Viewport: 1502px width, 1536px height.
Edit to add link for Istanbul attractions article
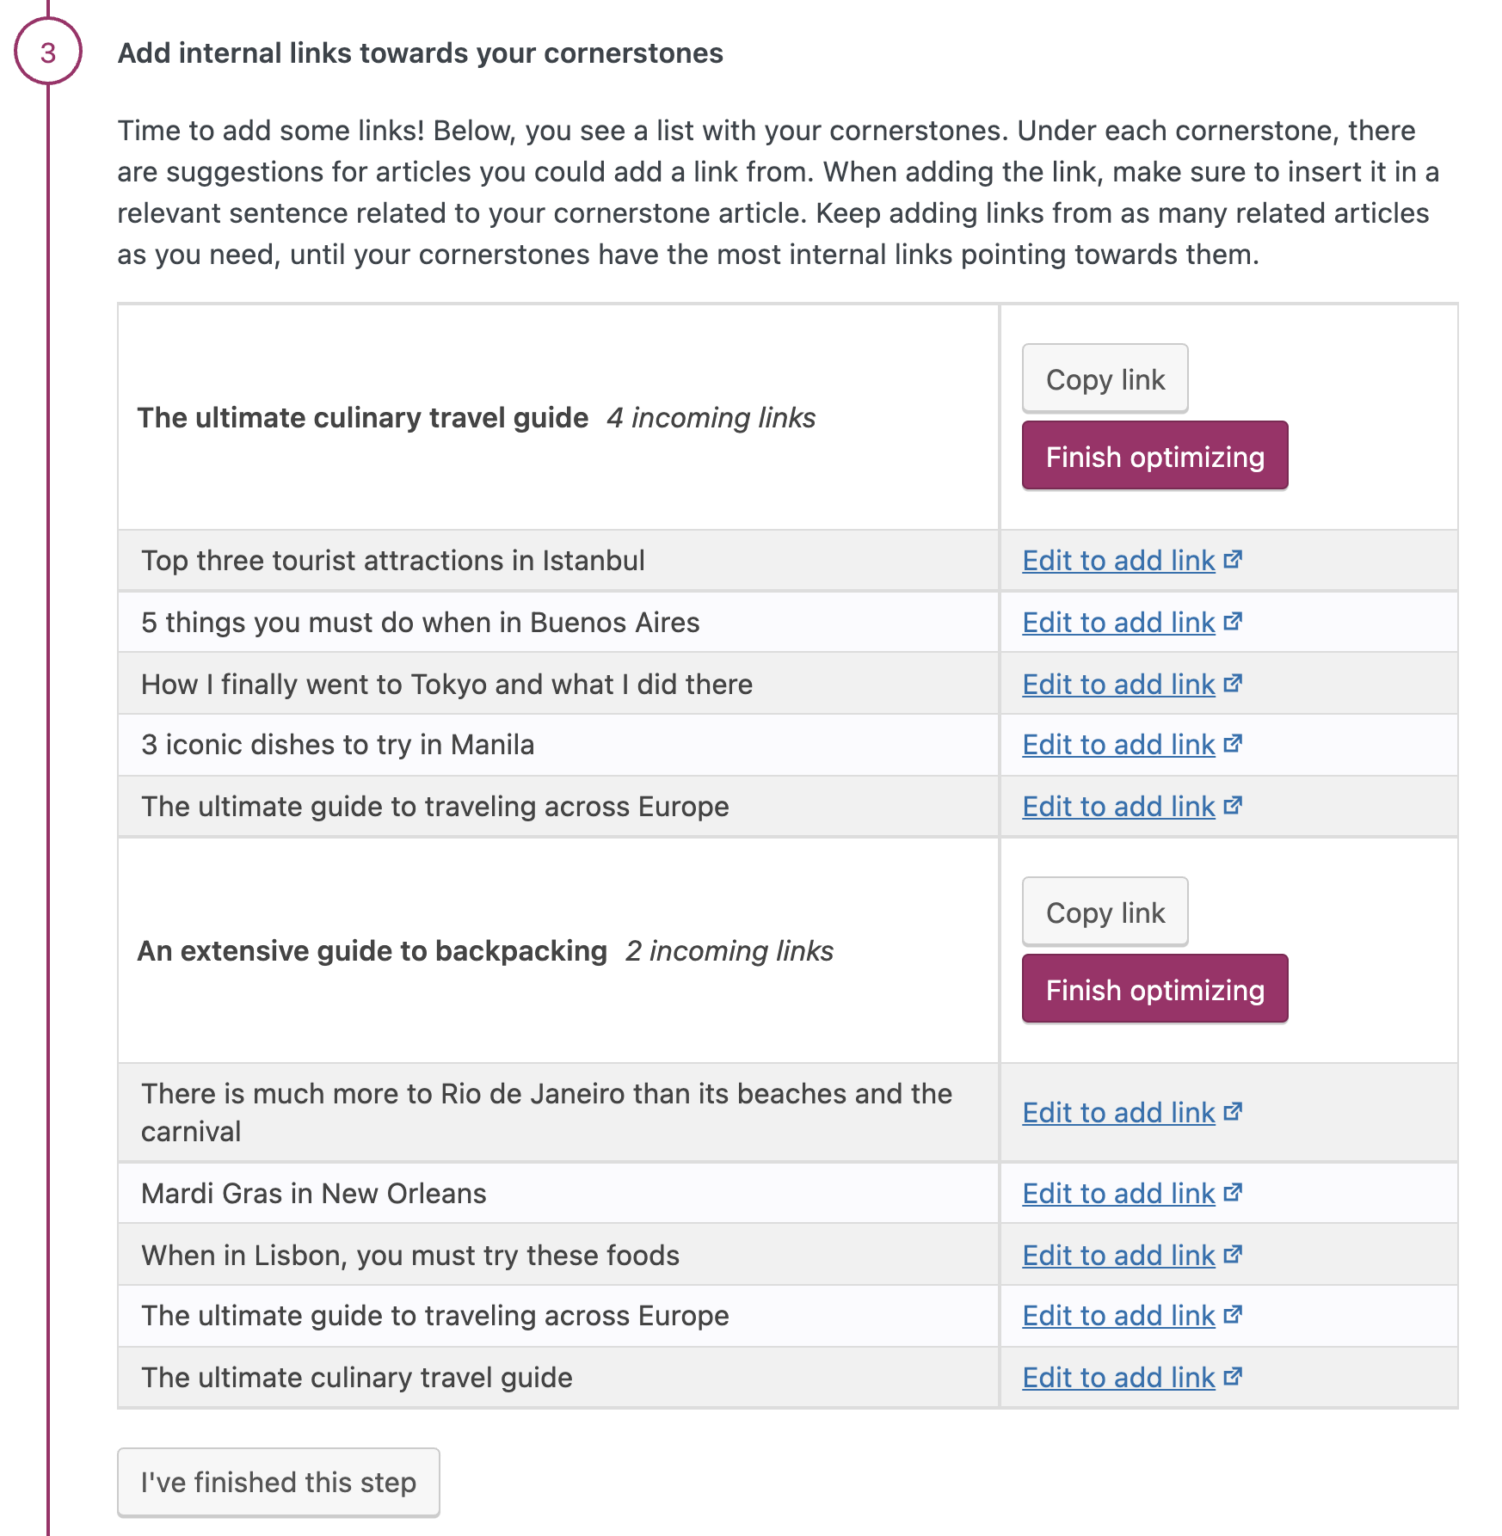(x=1117, y=560)
